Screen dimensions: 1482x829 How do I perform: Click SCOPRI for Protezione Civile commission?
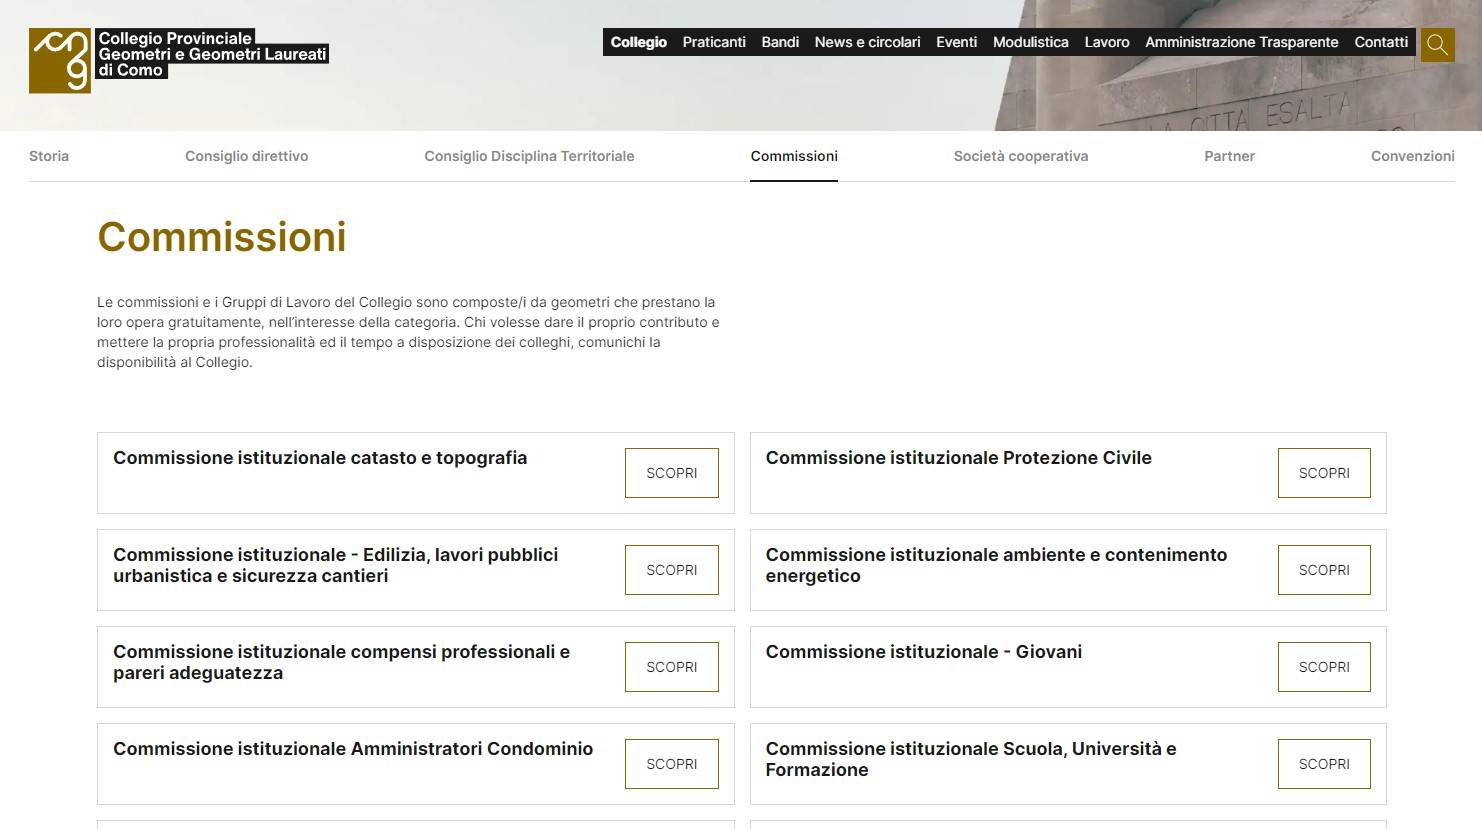pyautogui.click(x=1324, y=473)
